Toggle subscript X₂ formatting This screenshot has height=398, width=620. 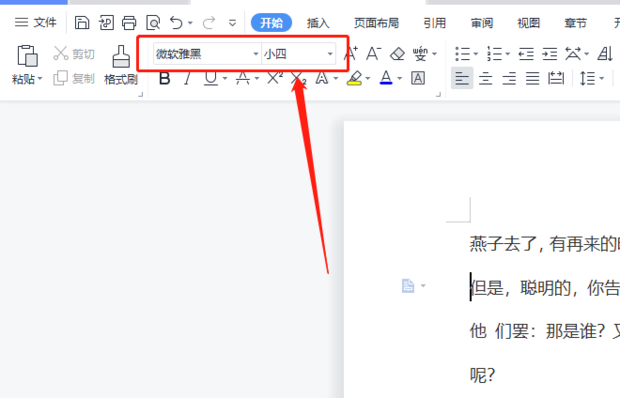pos(299,79)
